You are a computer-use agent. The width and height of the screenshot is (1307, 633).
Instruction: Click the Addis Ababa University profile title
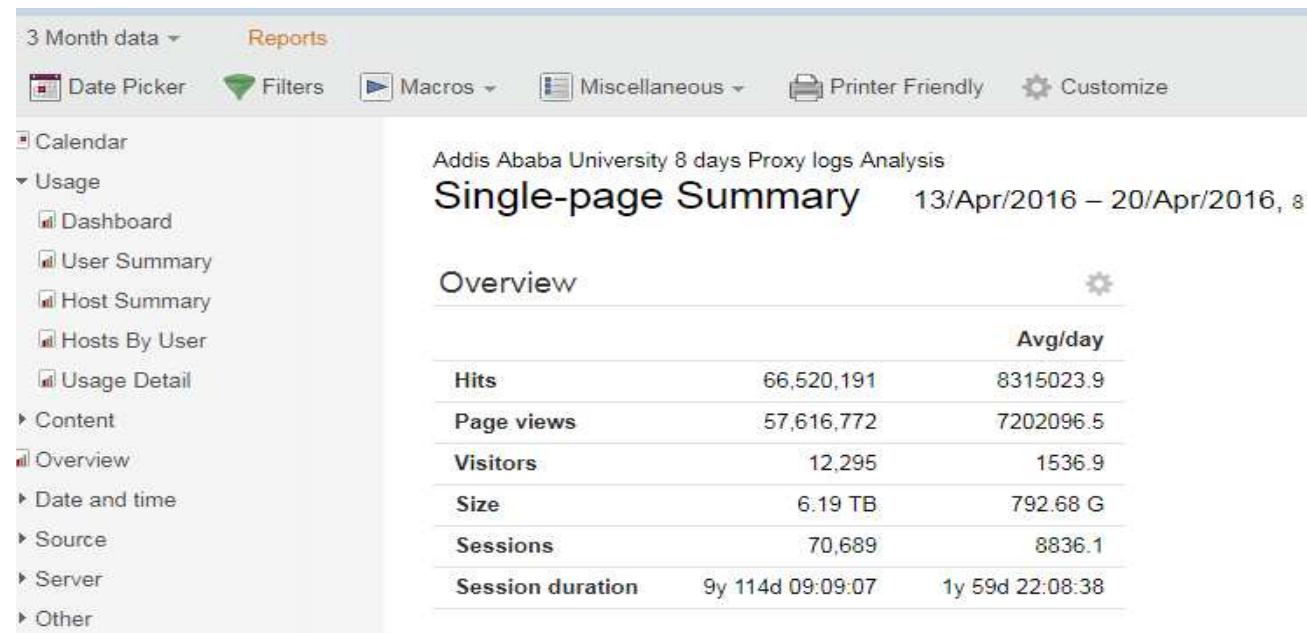coord(691,160)
